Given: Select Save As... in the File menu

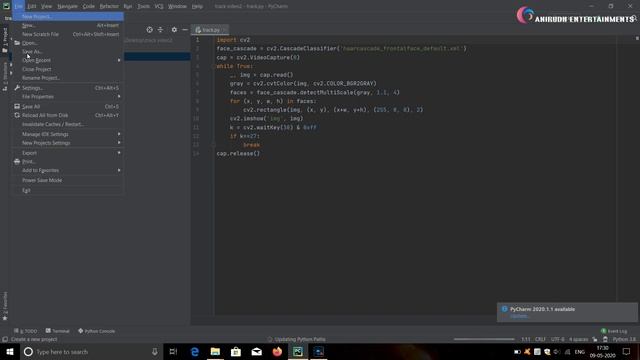Looking at the screenshot, I should tap(68, 51).
